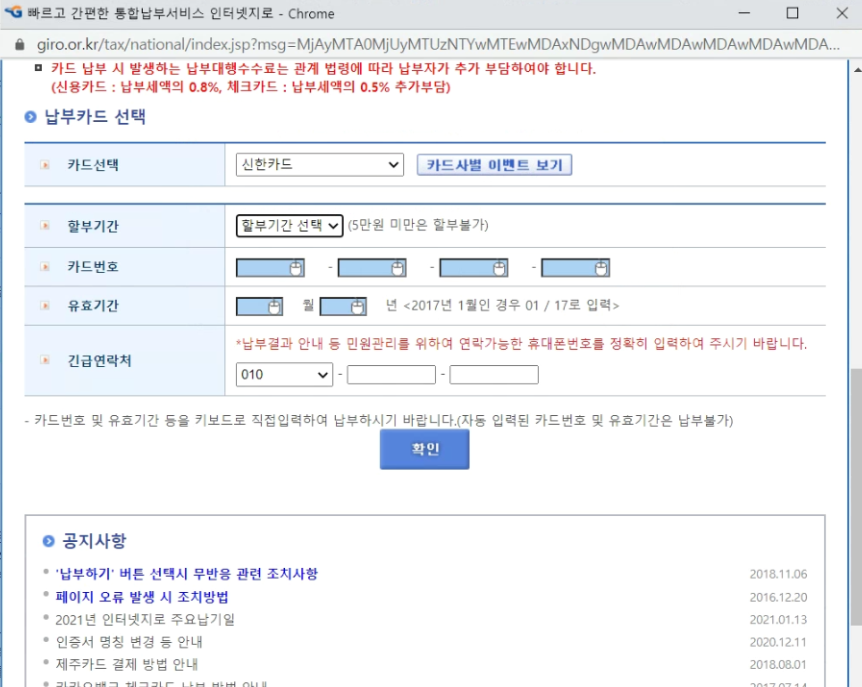Click the date 2020.12.11
The height and width of the screenshot is (687, 862).
point(778,642)
